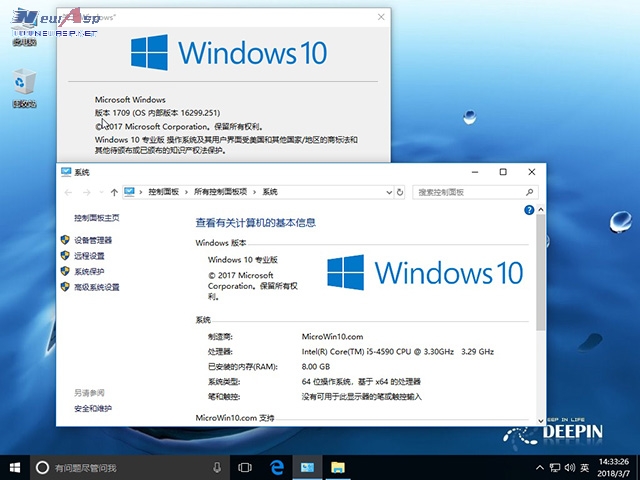Image resolution: width=640 pixels, height=480 pixels.
Task: Open 高级系统设置 advanced system settings
Action: (96, 287)
